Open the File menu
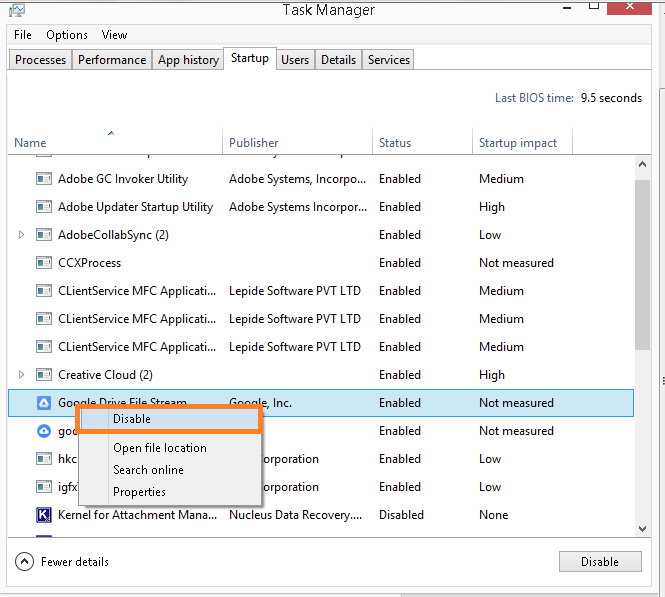665x597 pixels. click(22, 35)
